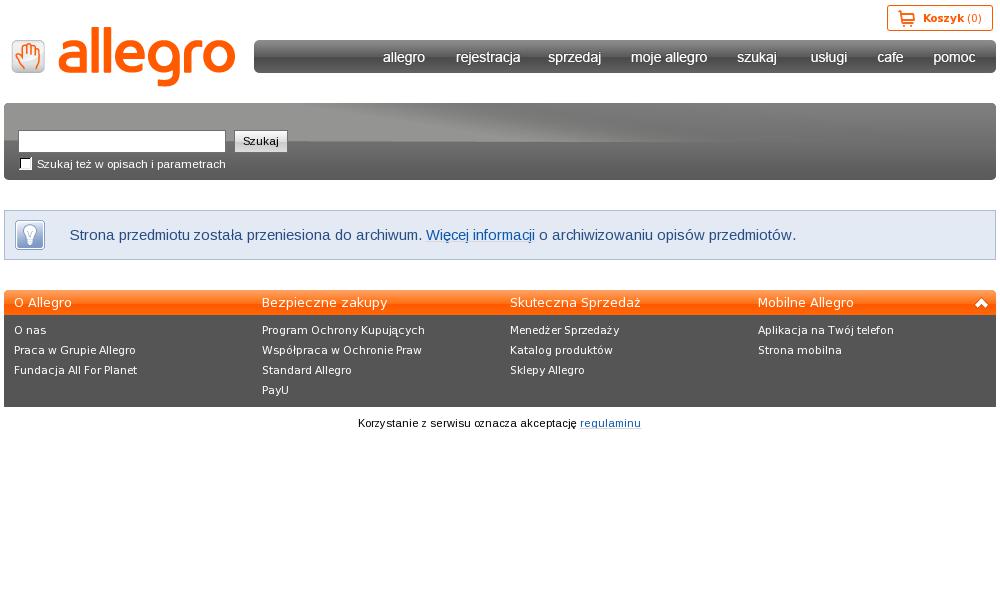
Task: Open the pomoc menu item
Action: click(954, 57)
